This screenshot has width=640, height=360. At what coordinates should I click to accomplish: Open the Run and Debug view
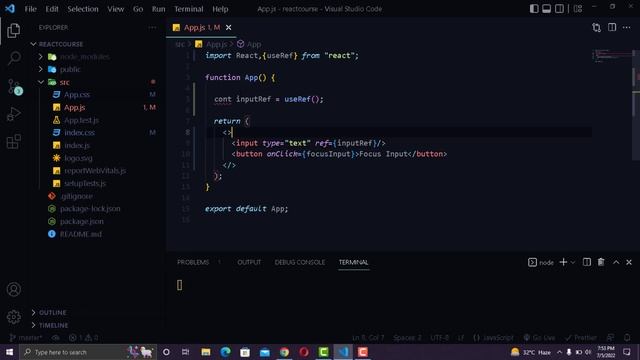click(13, 114)
